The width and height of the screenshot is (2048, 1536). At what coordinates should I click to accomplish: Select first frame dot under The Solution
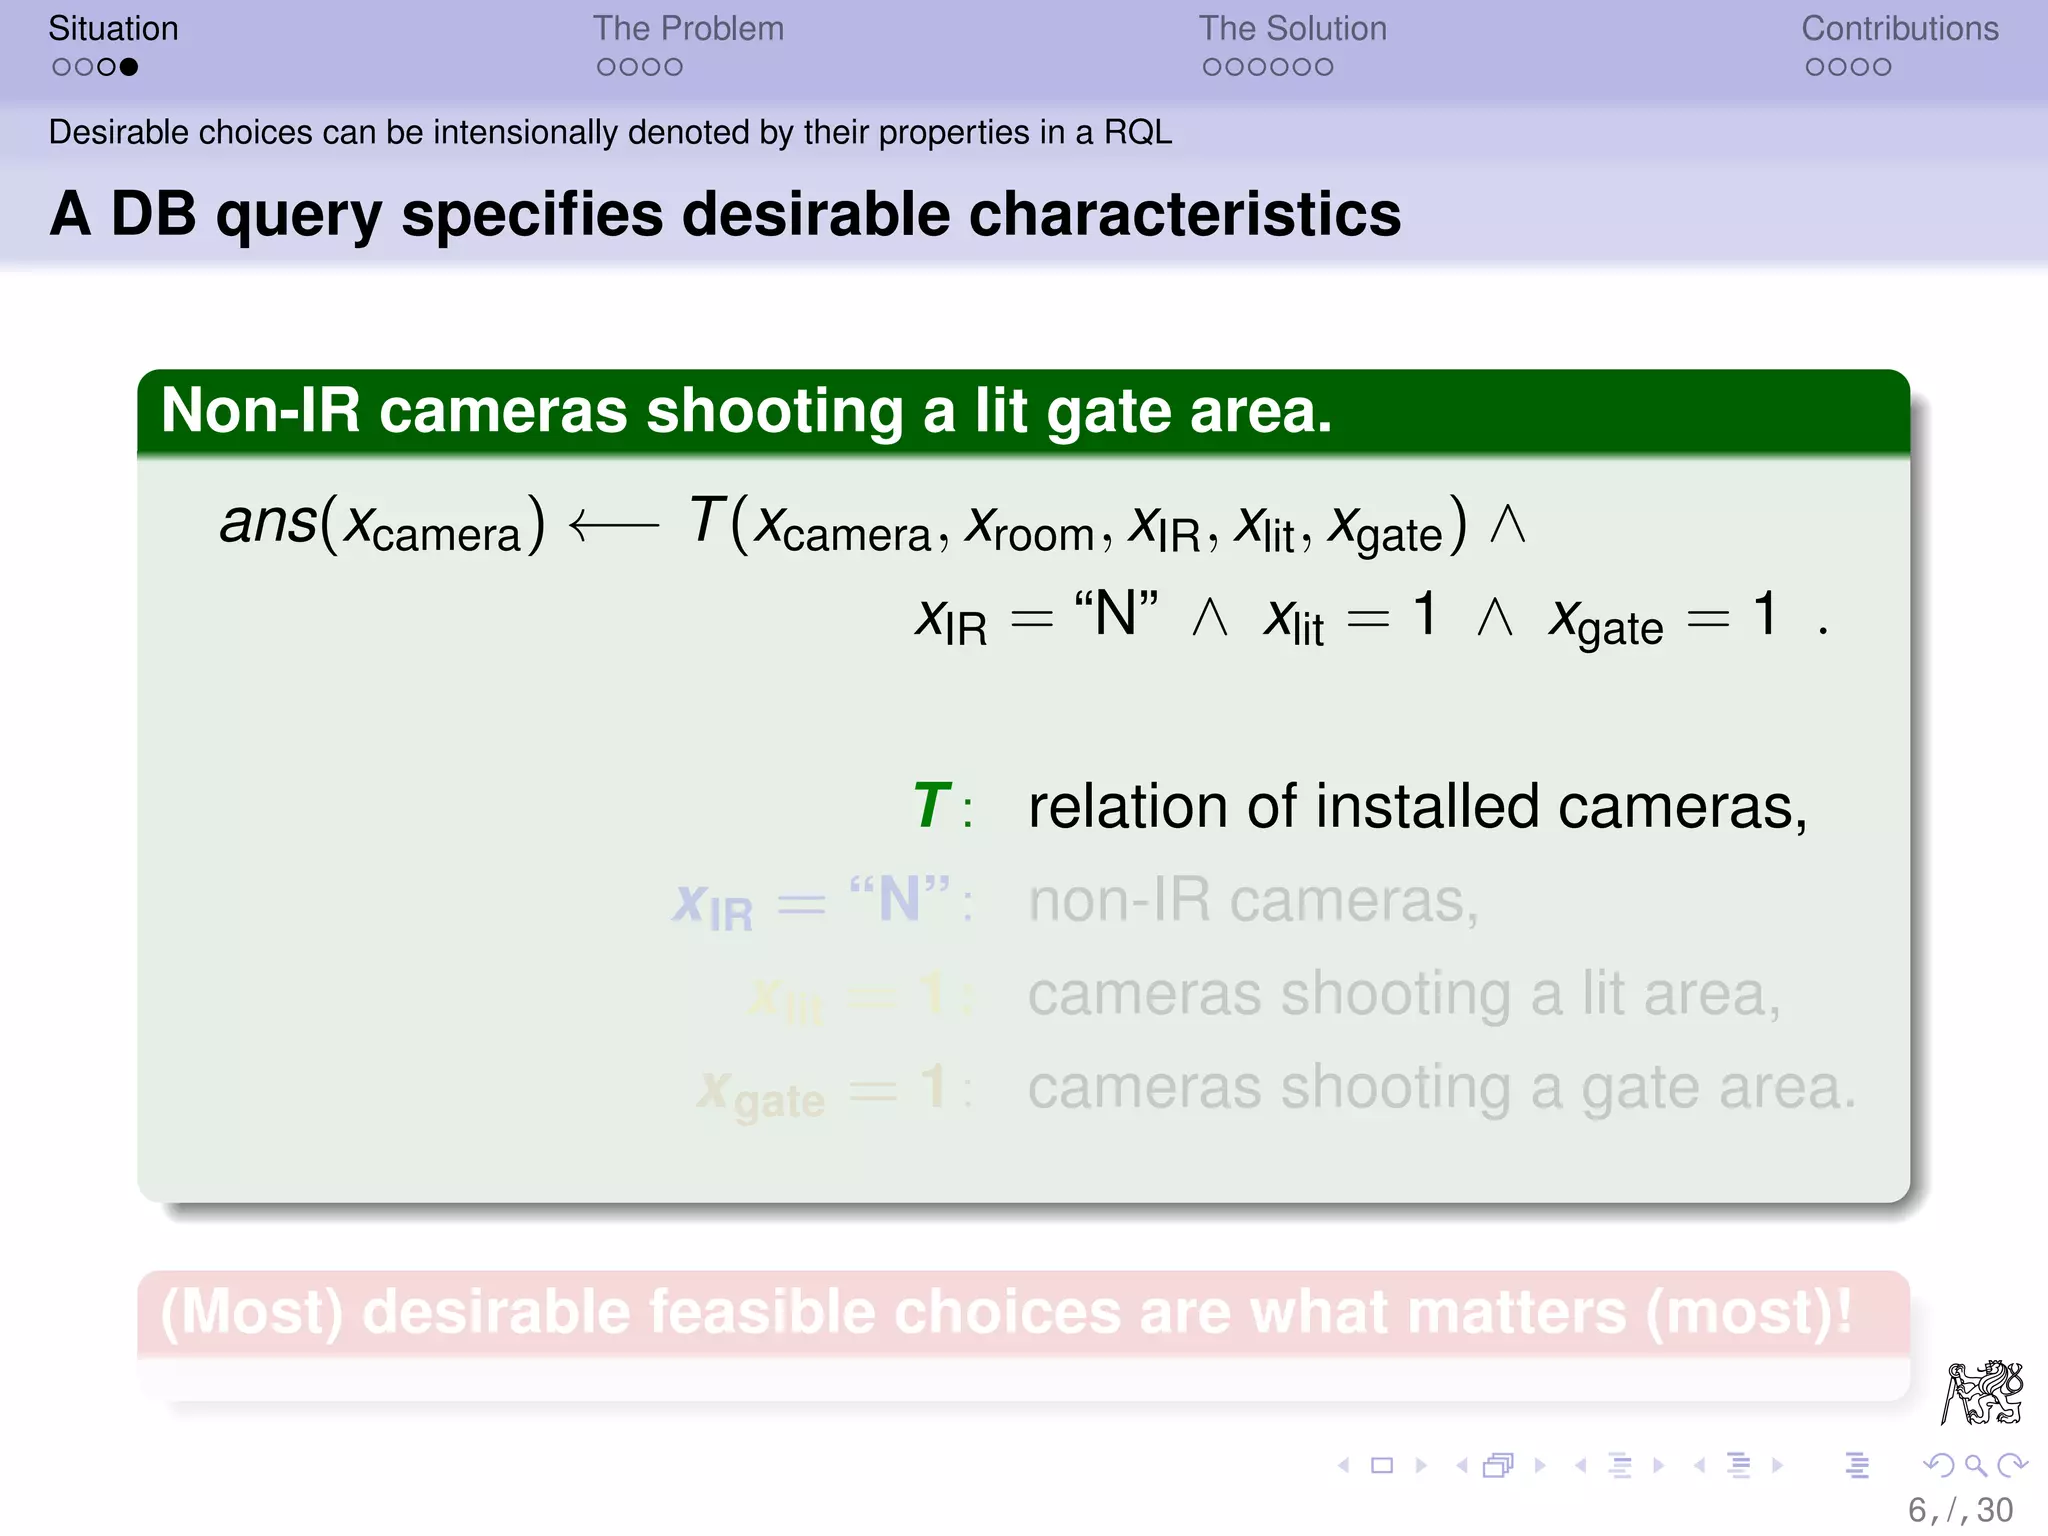[1212, 67]
